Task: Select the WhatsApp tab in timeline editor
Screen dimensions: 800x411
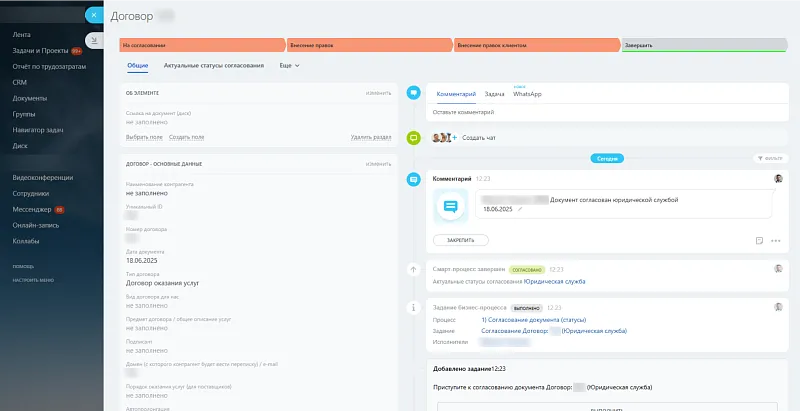Action: (527, 94)
